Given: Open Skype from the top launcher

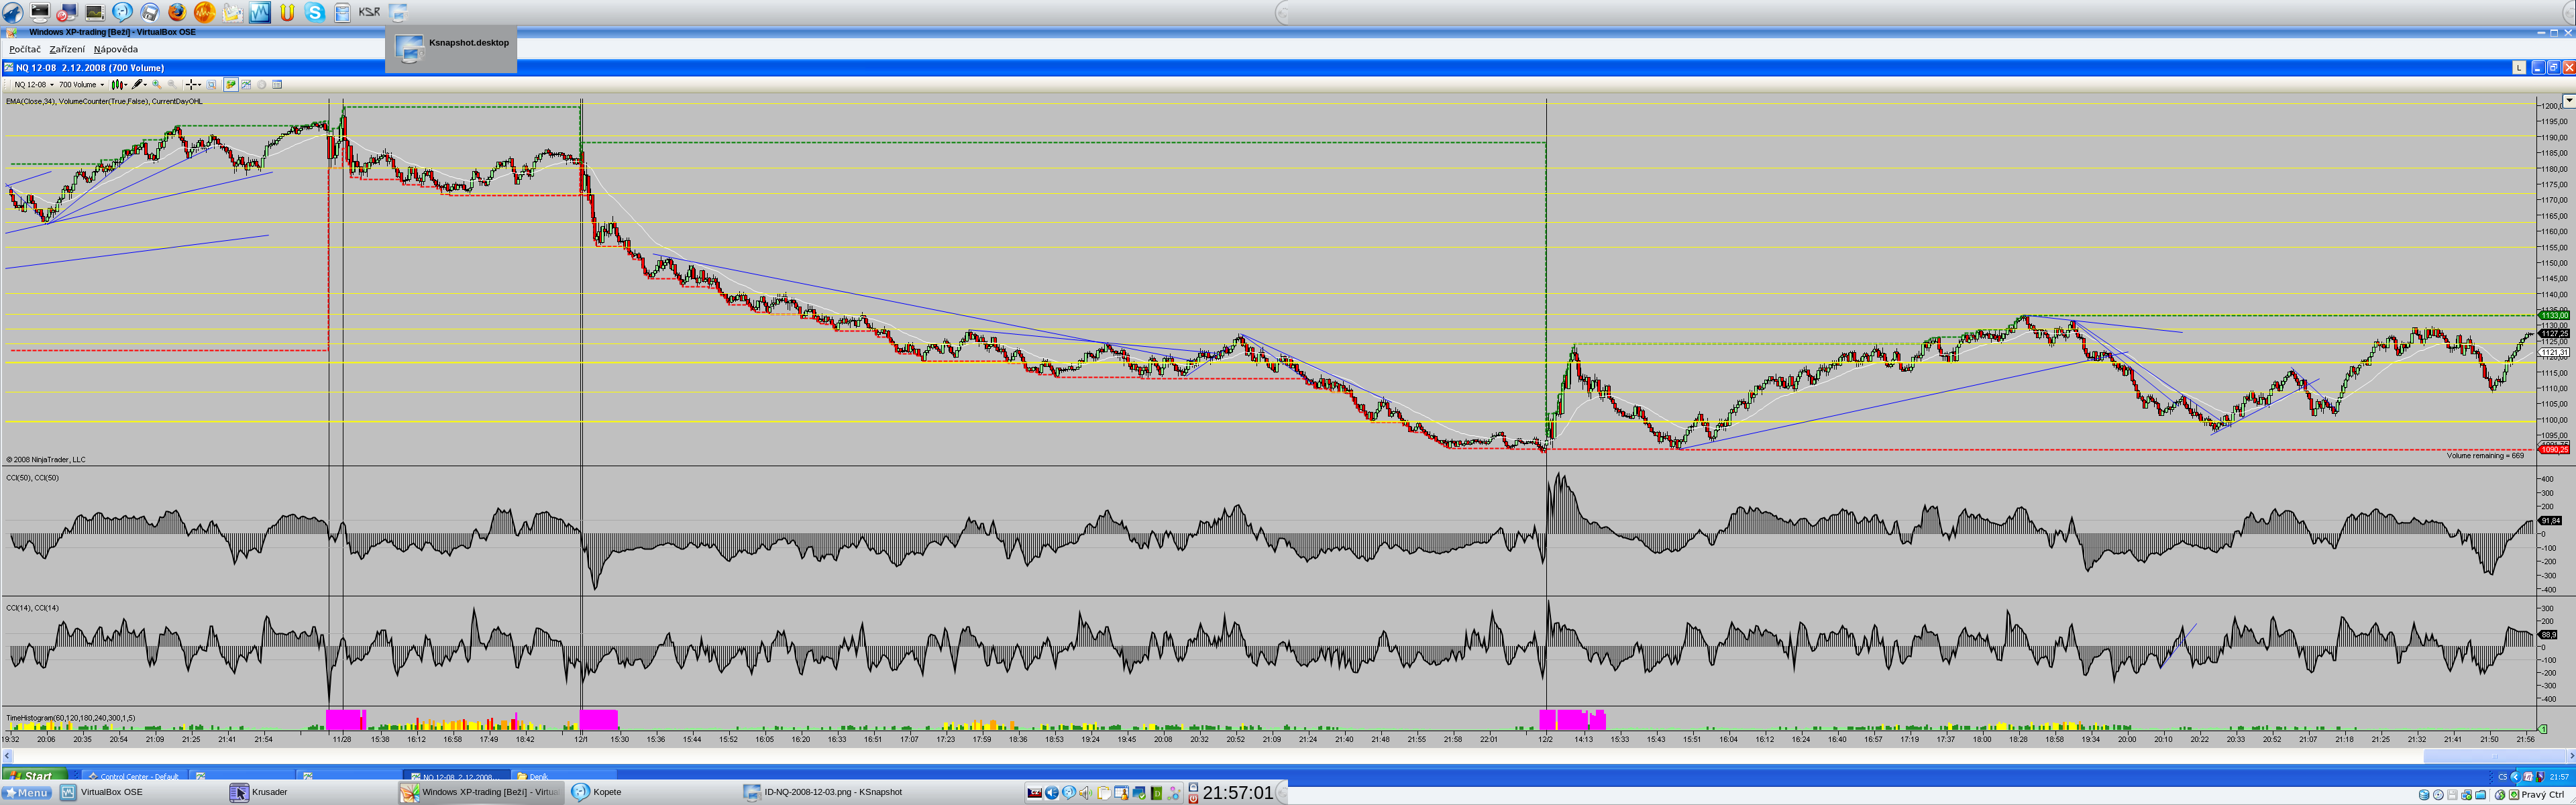Looking at the screenshot, I should point(314,12).
